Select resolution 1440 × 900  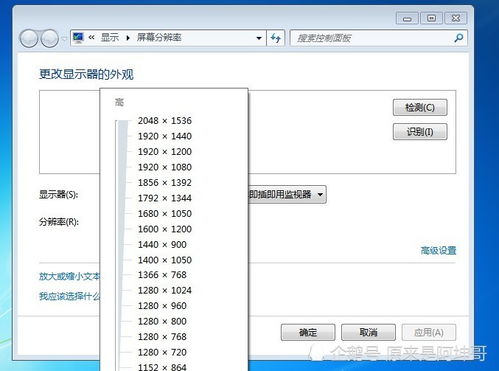pos(162,245)
